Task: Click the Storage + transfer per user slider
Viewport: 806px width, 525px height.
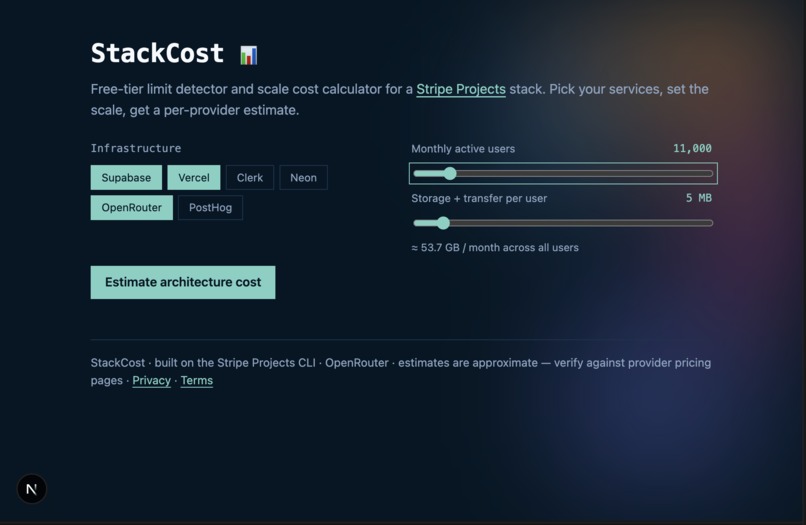Action: [x=563, y=223]
